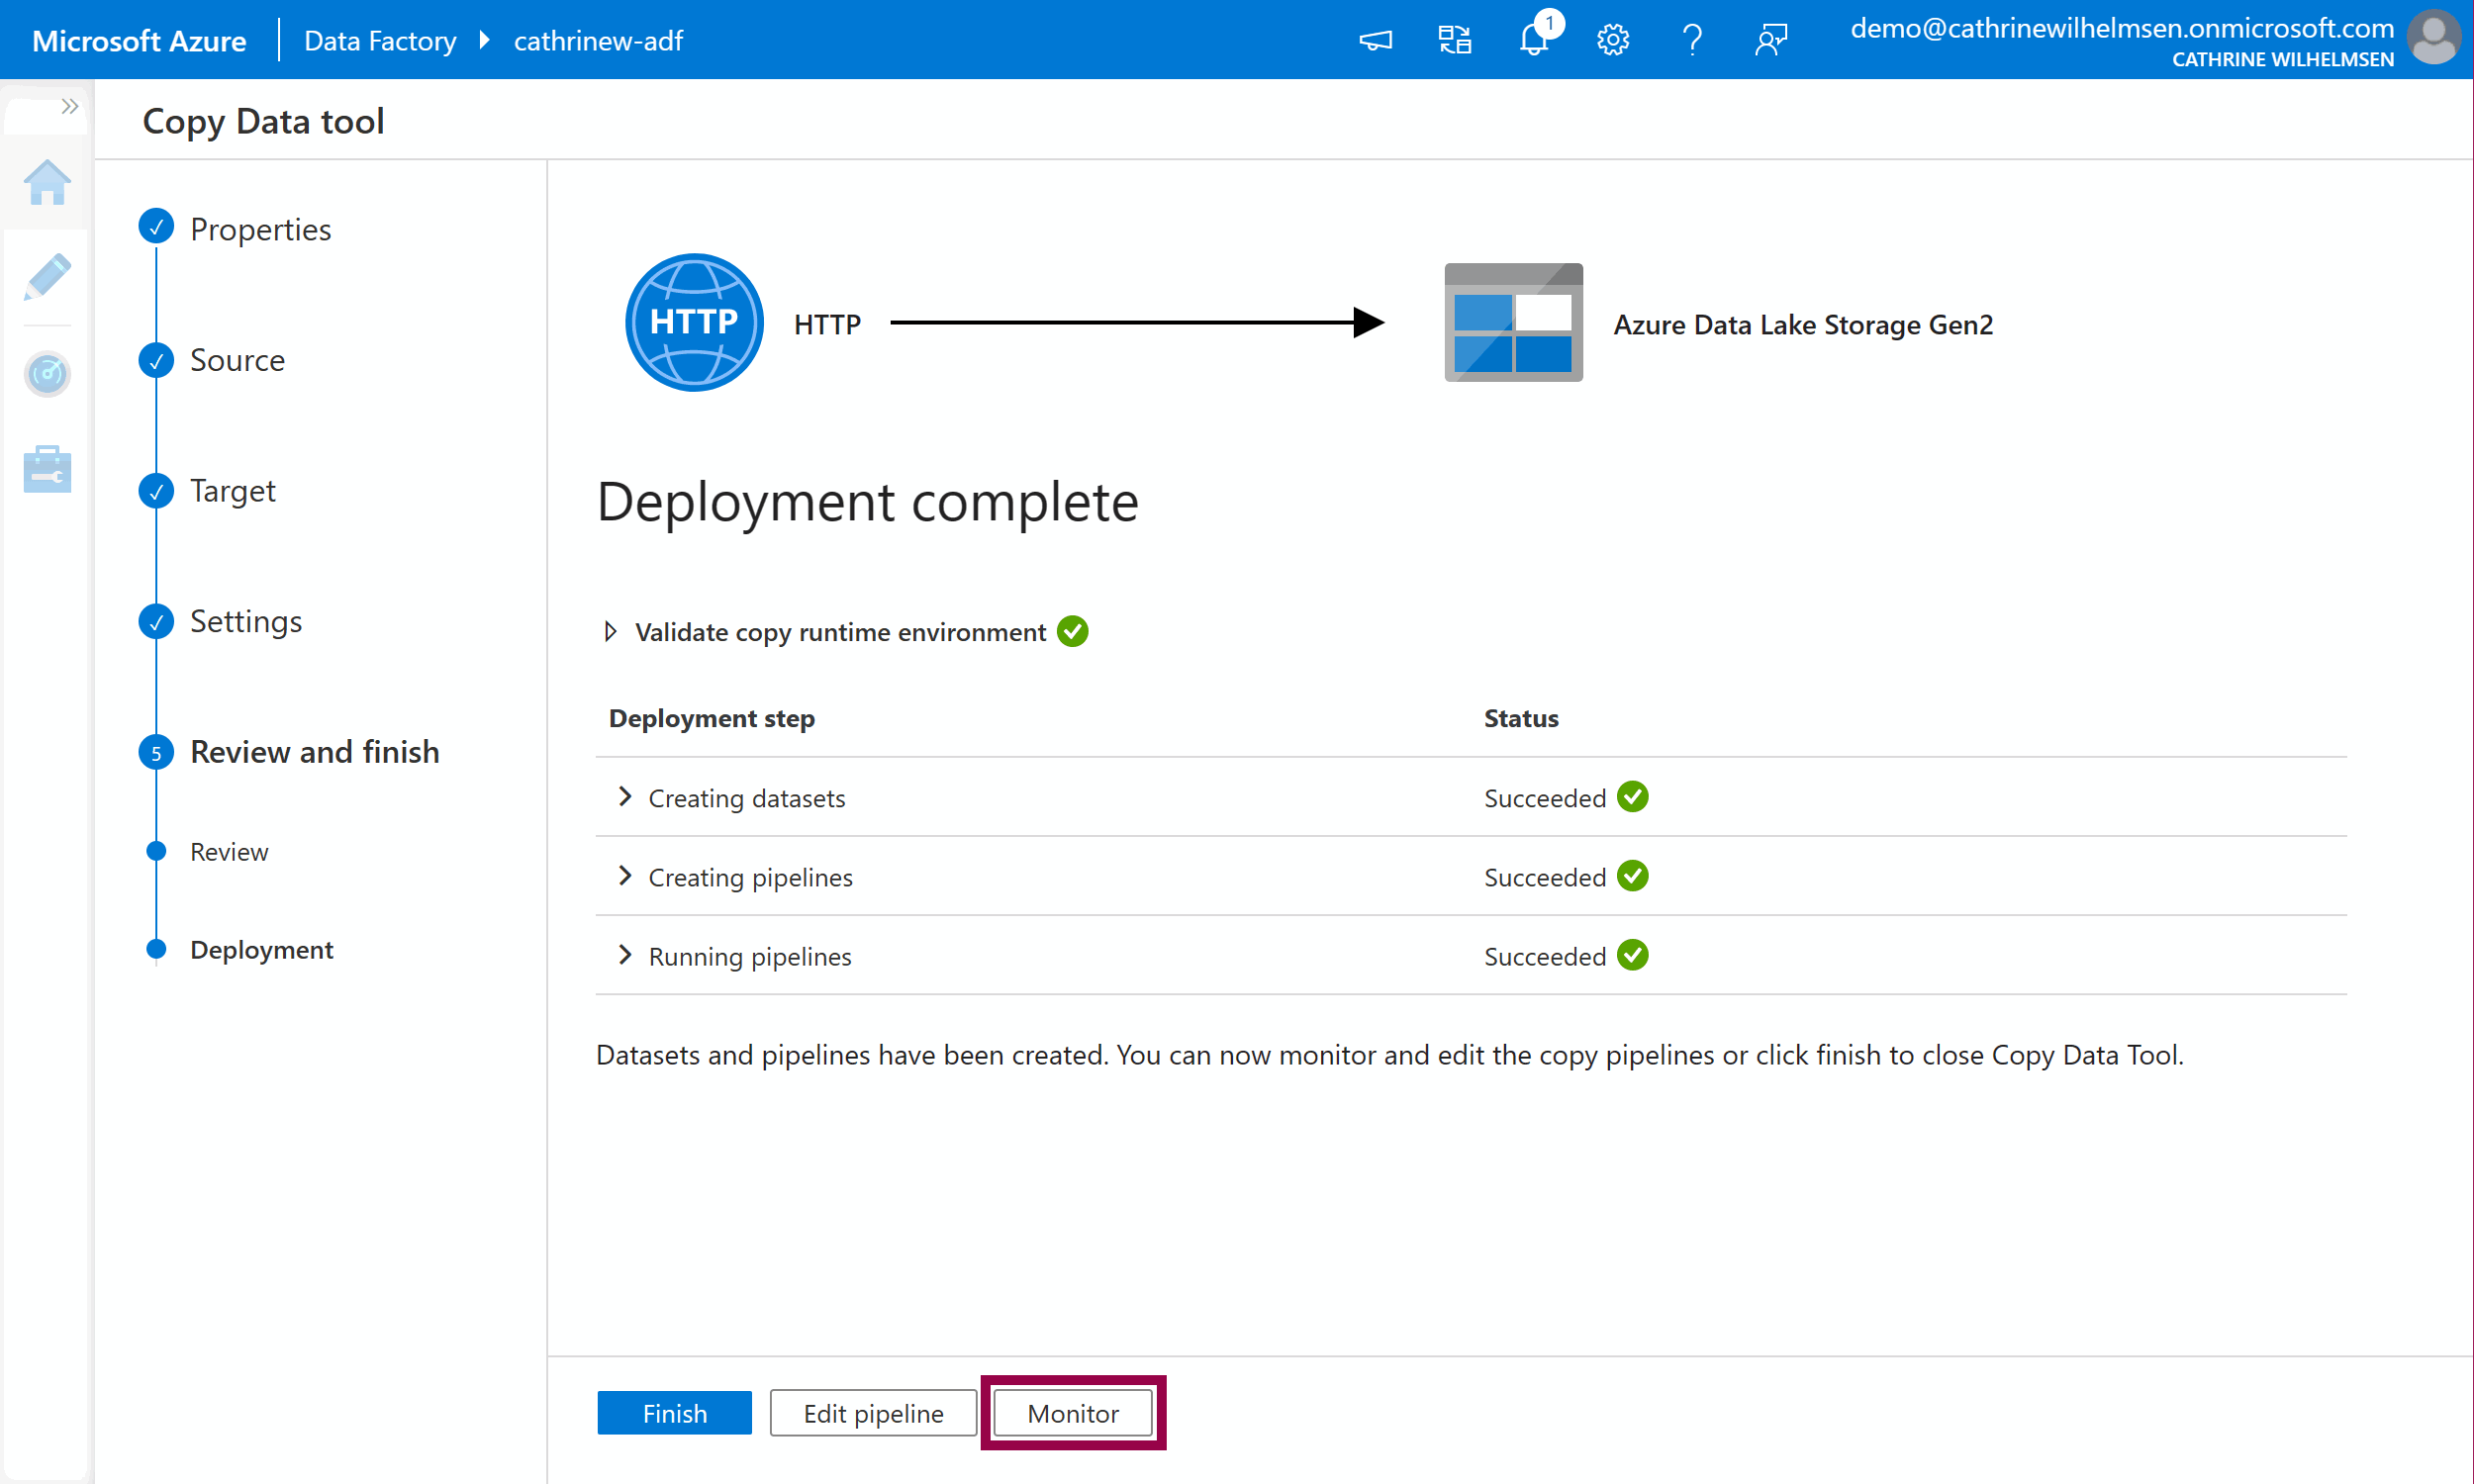Expand the left sidebar with chevrons

[x=69, y=106]
